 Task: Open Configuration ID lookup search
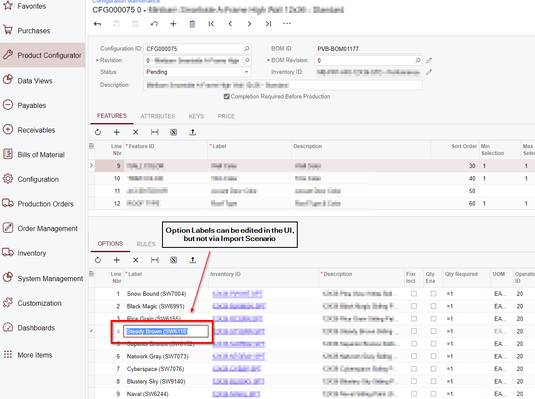[x=247, y=48]
